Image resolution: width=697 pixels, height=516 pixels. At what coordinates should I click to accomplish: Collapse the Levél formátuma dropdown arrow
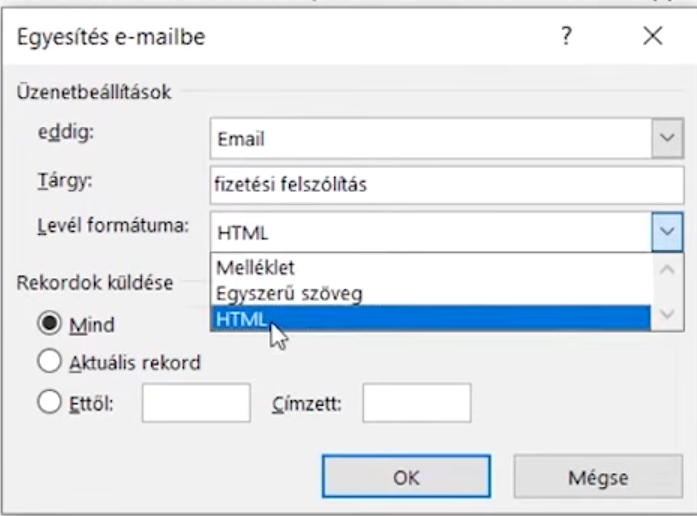pos(666,231)
